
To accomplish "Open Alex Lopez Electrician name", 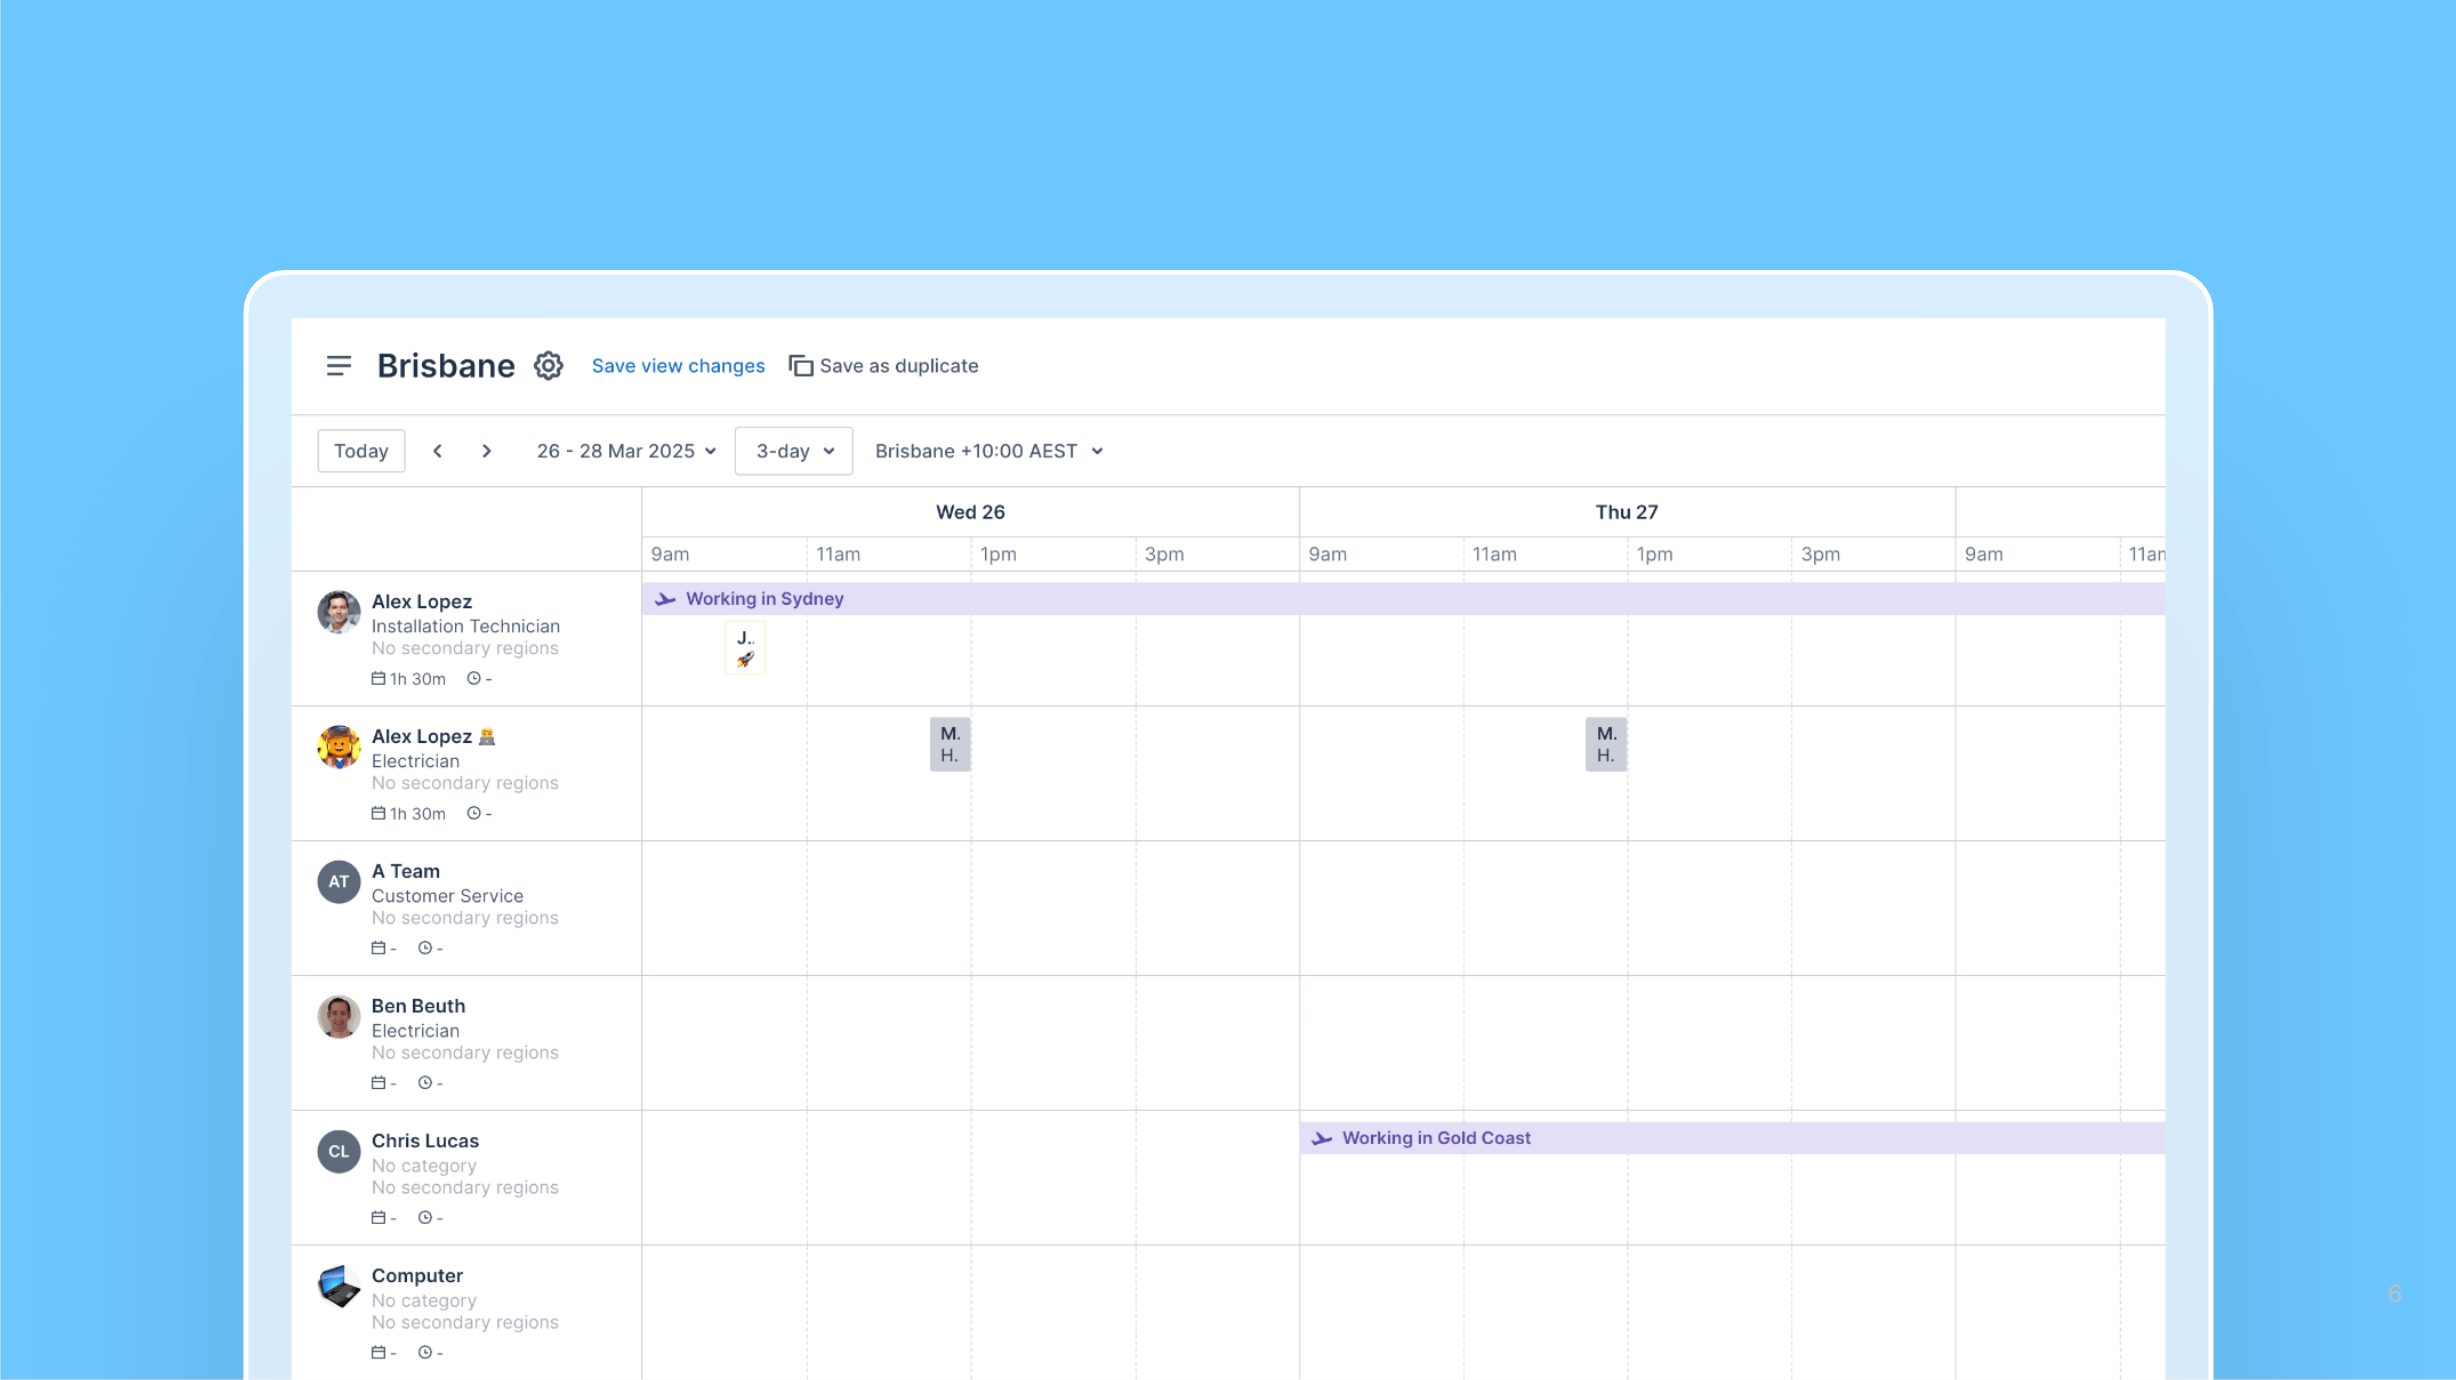I will coord(422,737).
